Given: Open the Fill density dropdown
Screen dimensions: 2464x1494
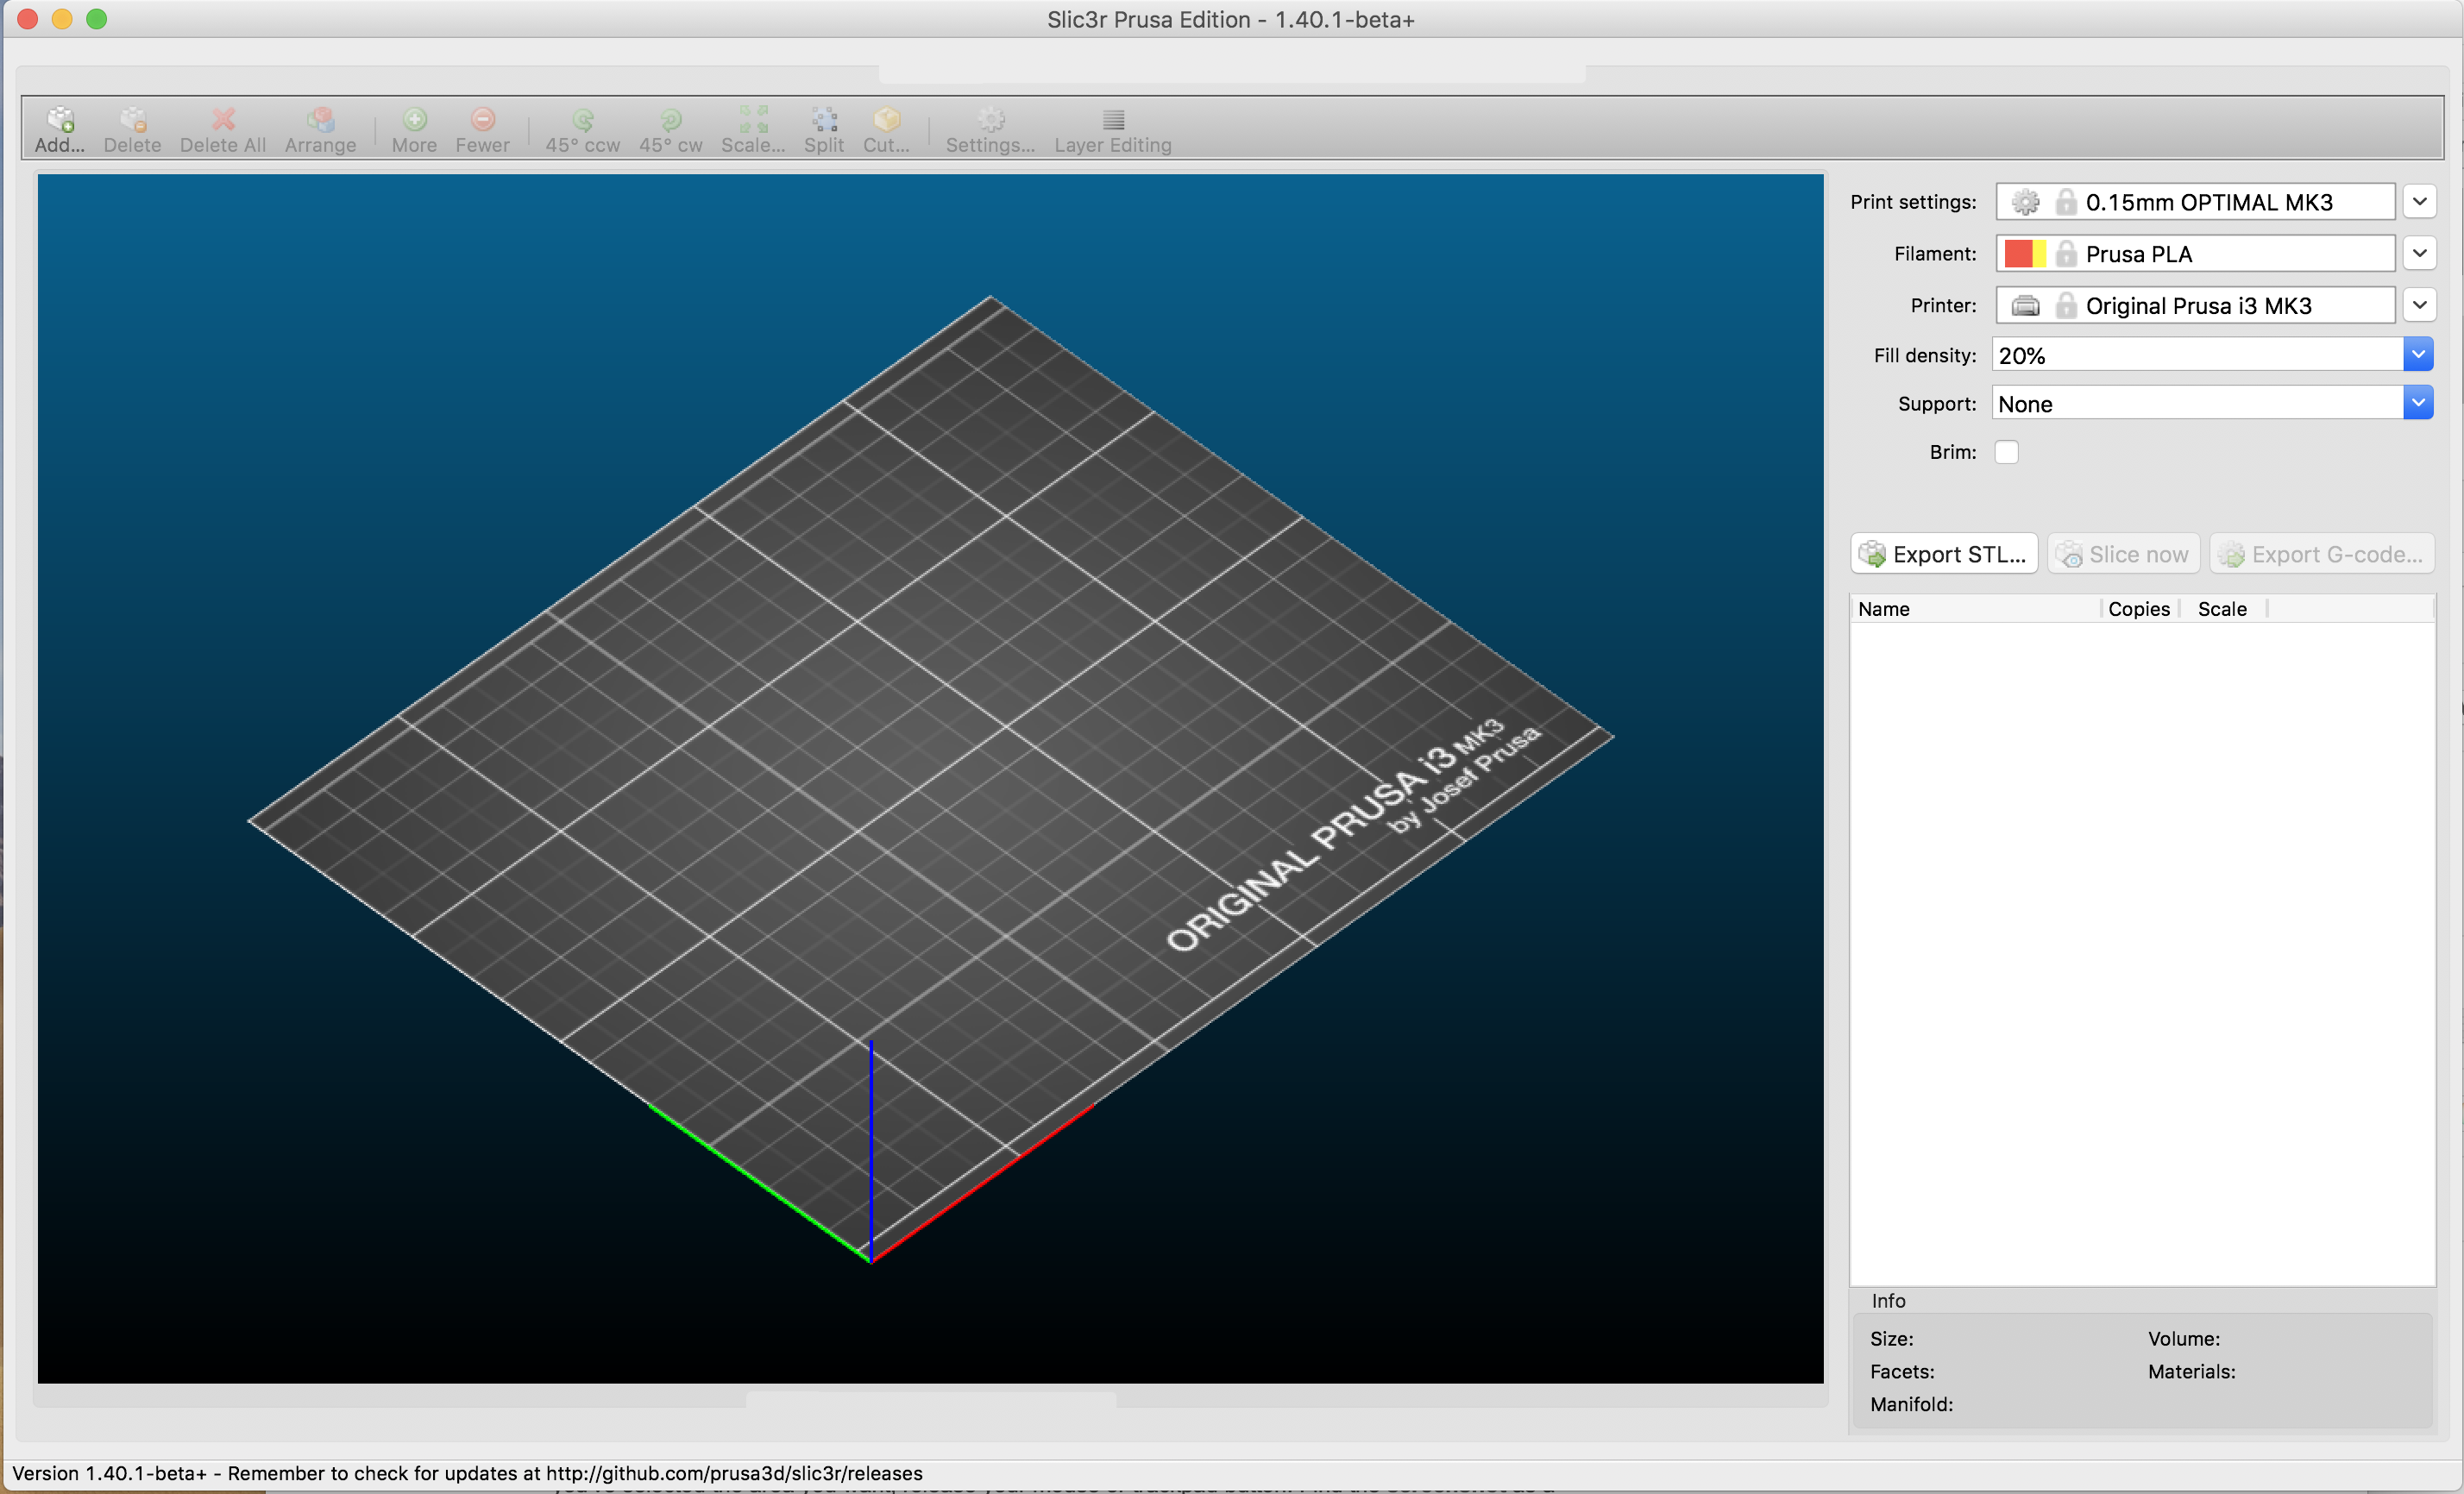Looking at the screenshot, I should (x=2419, y=354).
